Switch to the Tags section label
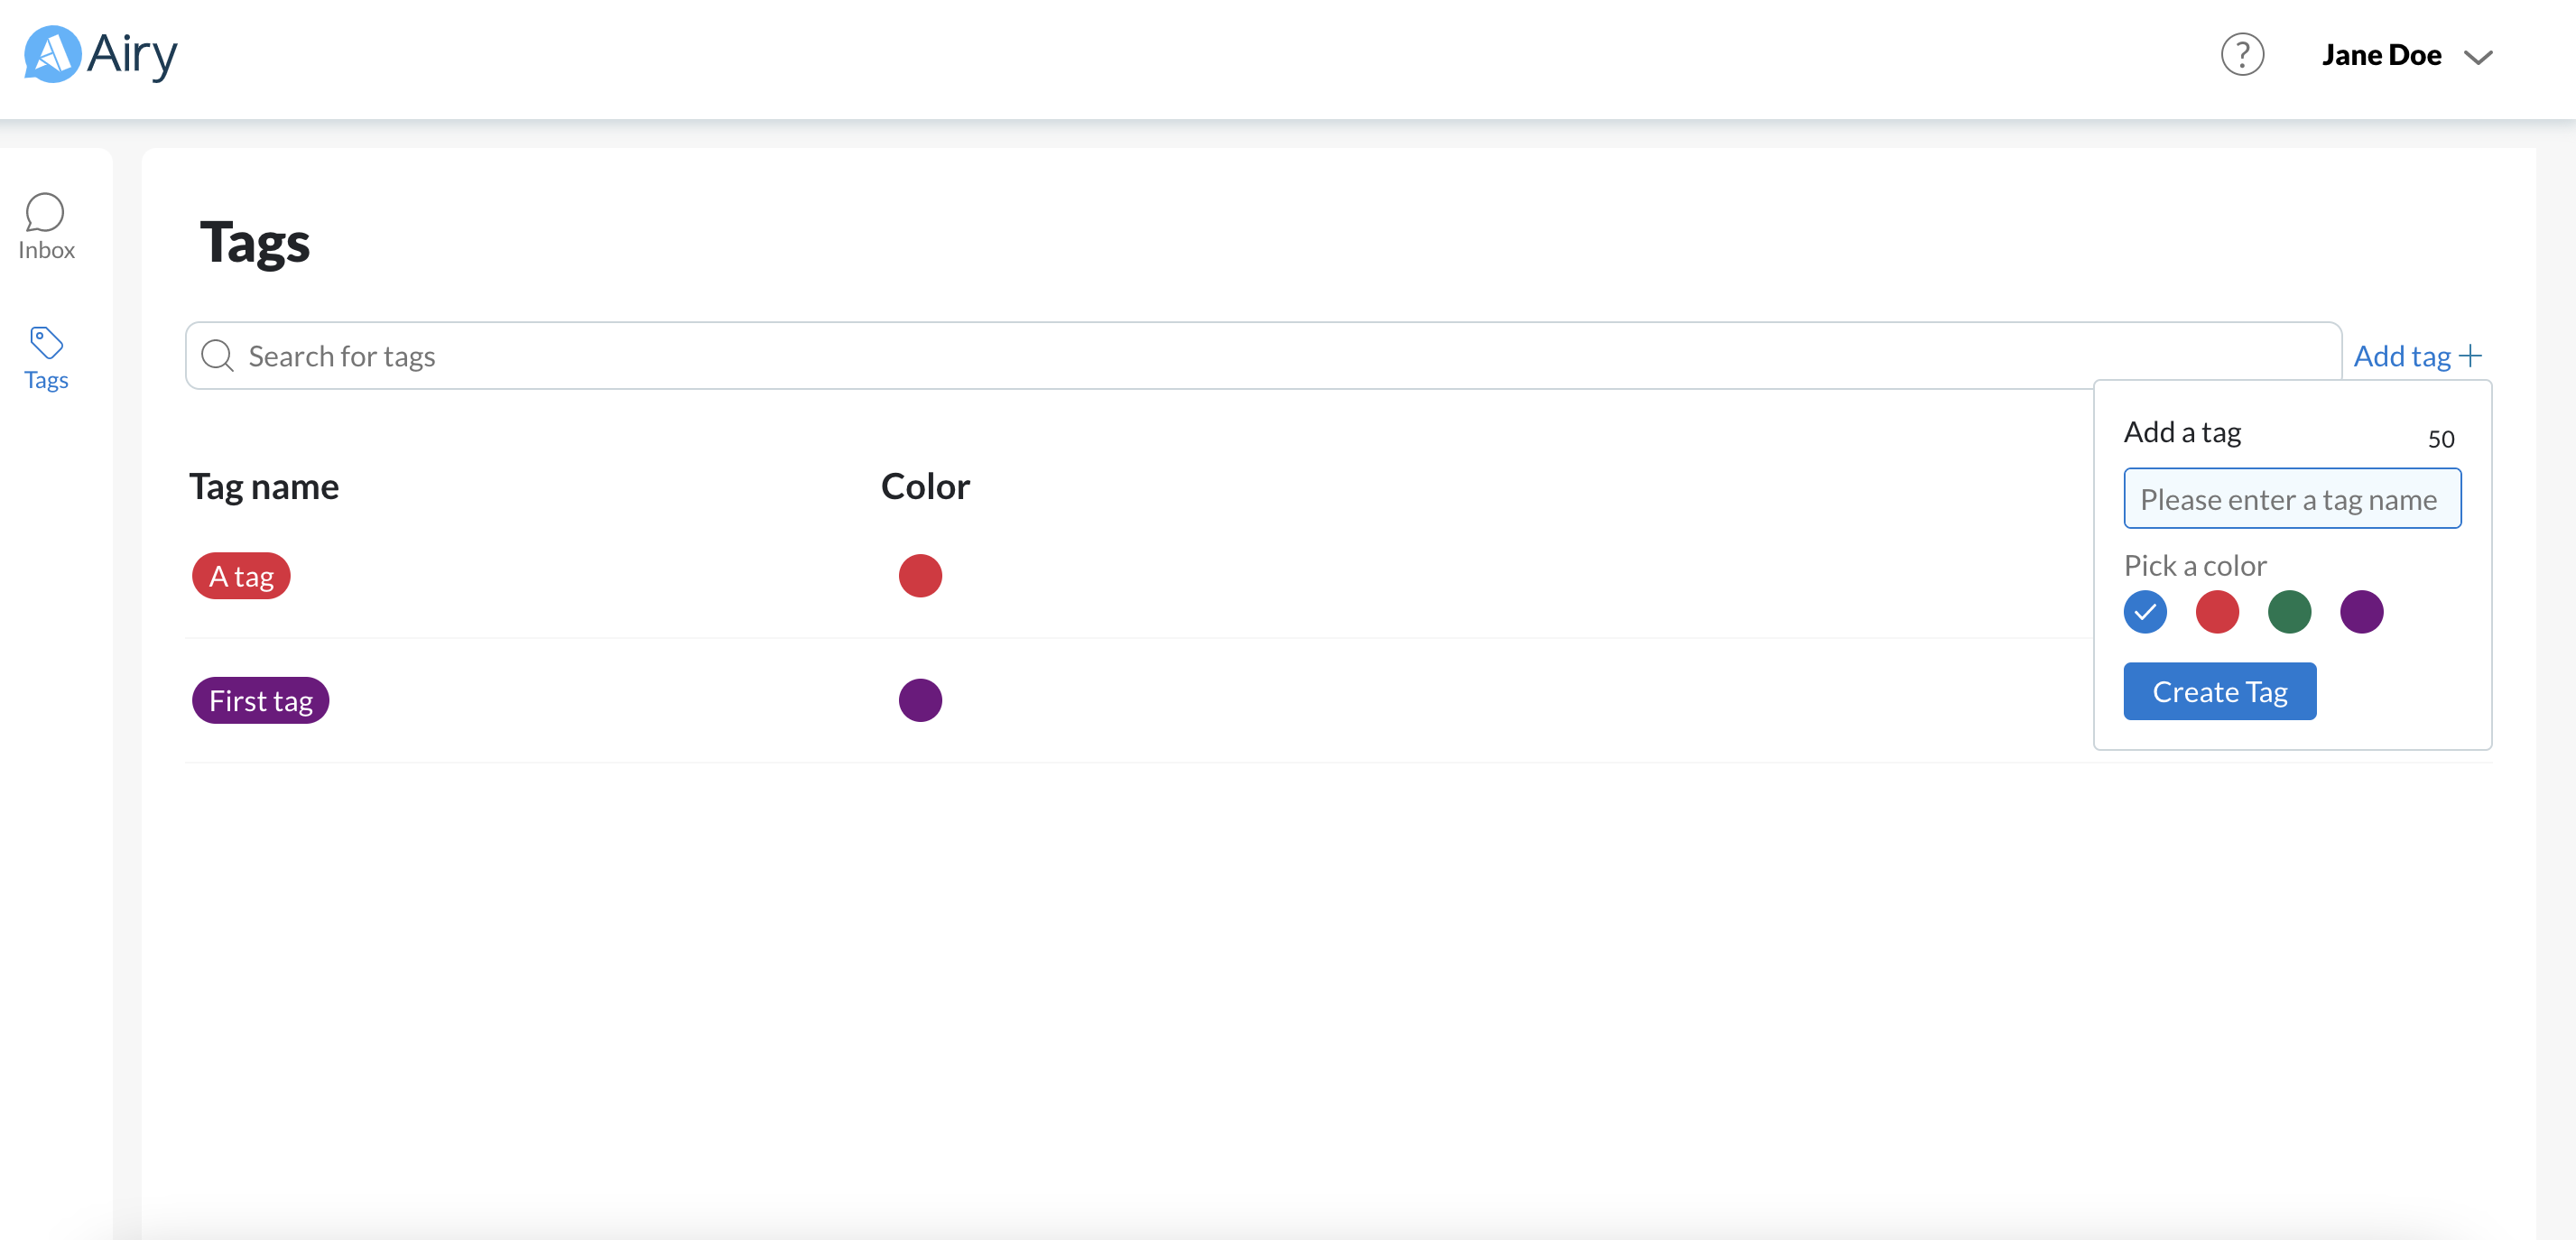Viewport: 2576px width, 1240px height. (x=46, y=380)
